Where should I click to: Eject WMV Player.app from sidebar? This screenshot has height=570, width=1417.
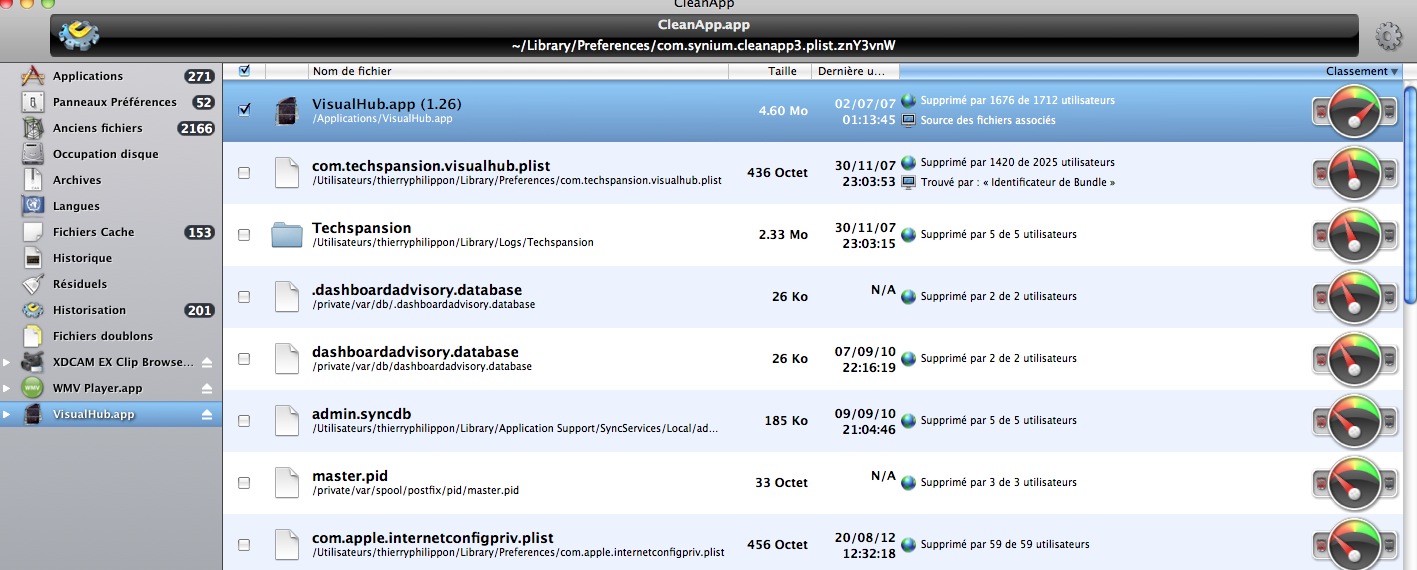[x=208, y=388]
